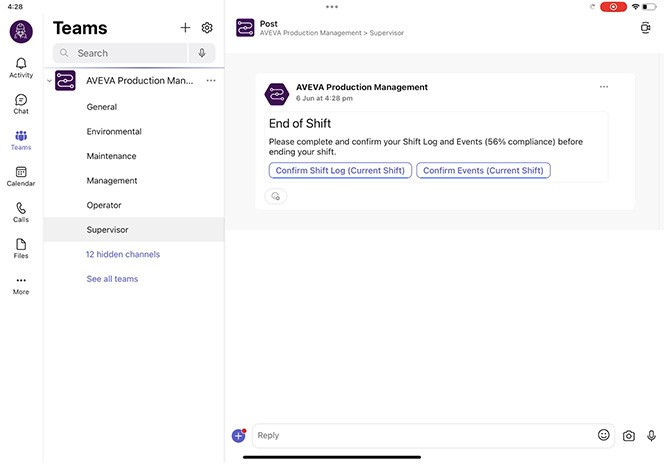Record a voice message with microphone
664x464 pixels.
point(651,436)
